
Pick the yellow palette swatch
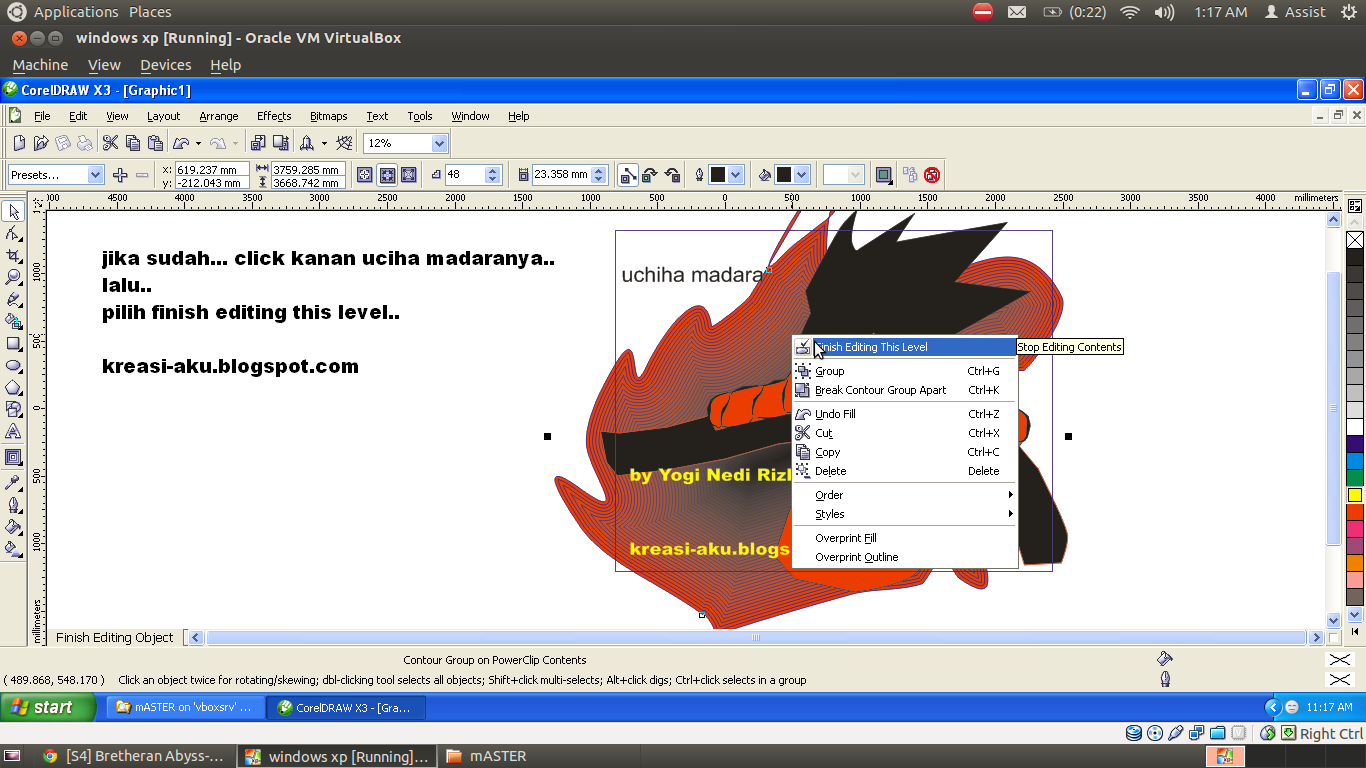1355,495
